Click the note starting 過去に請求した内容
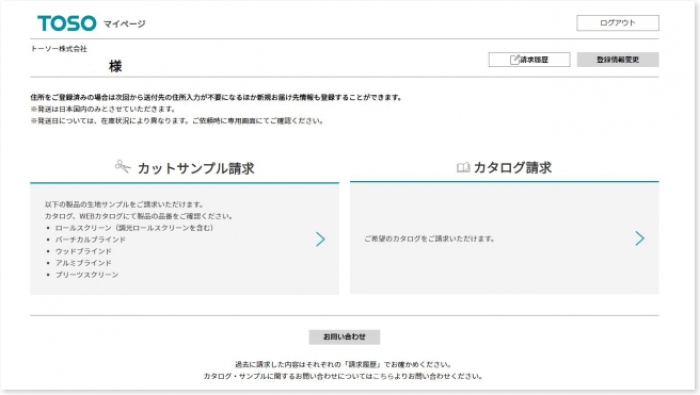The image size is (700, 395). (x=343, y=365)
